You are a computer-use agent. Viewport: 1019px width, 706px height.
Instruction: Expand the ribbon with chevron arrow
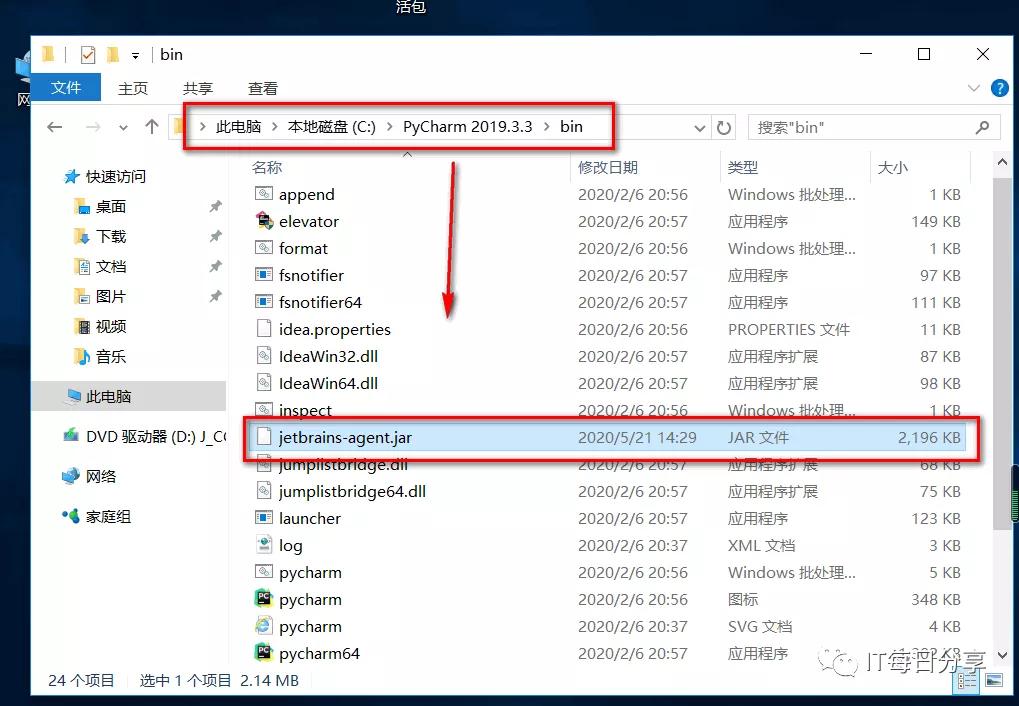tap(974, 88)
